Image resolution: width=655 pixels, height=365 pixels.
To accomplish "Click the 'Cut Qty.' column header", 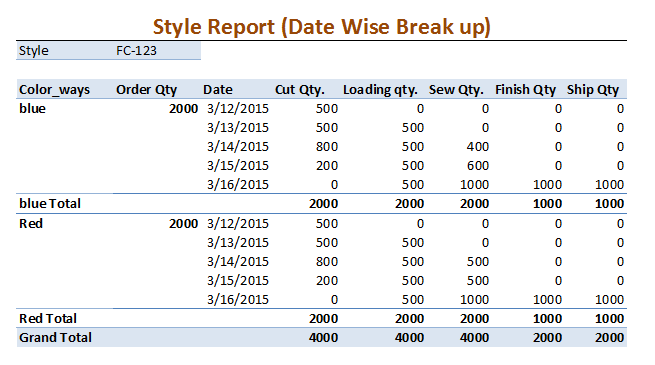I will click(x=300, y=90).
